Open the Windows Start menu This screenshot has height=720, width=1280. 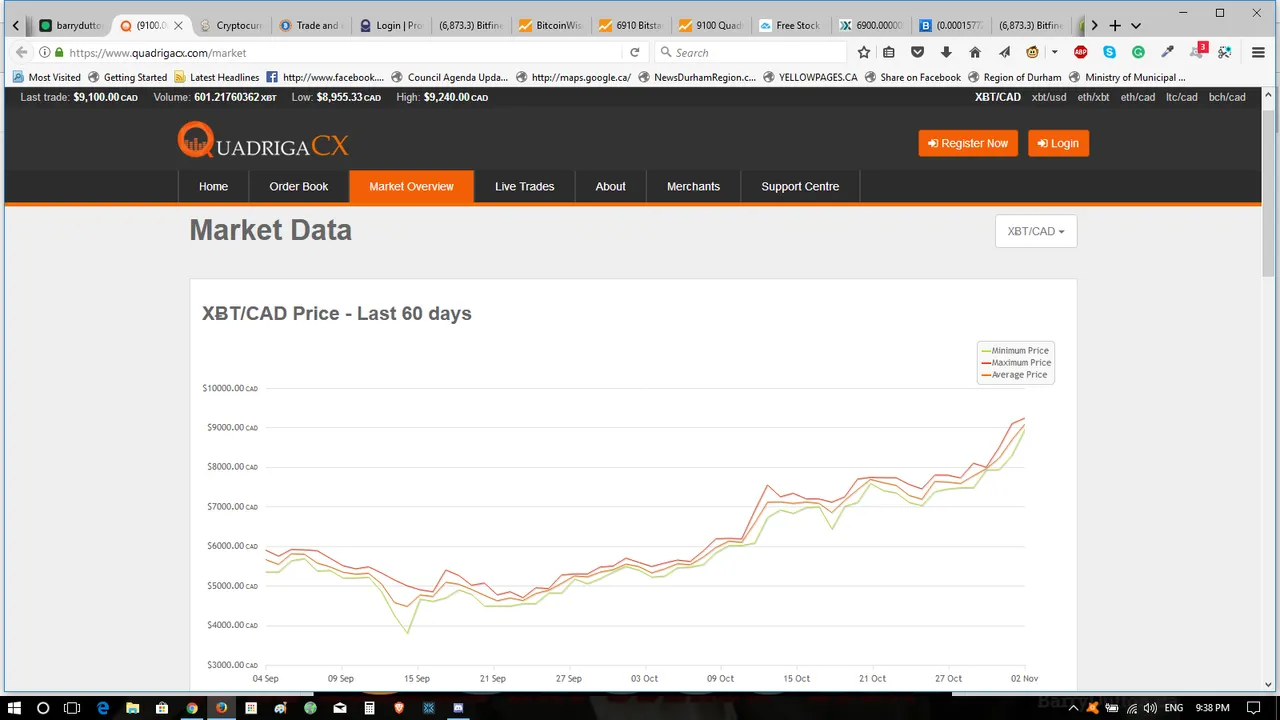coord(14,708)
